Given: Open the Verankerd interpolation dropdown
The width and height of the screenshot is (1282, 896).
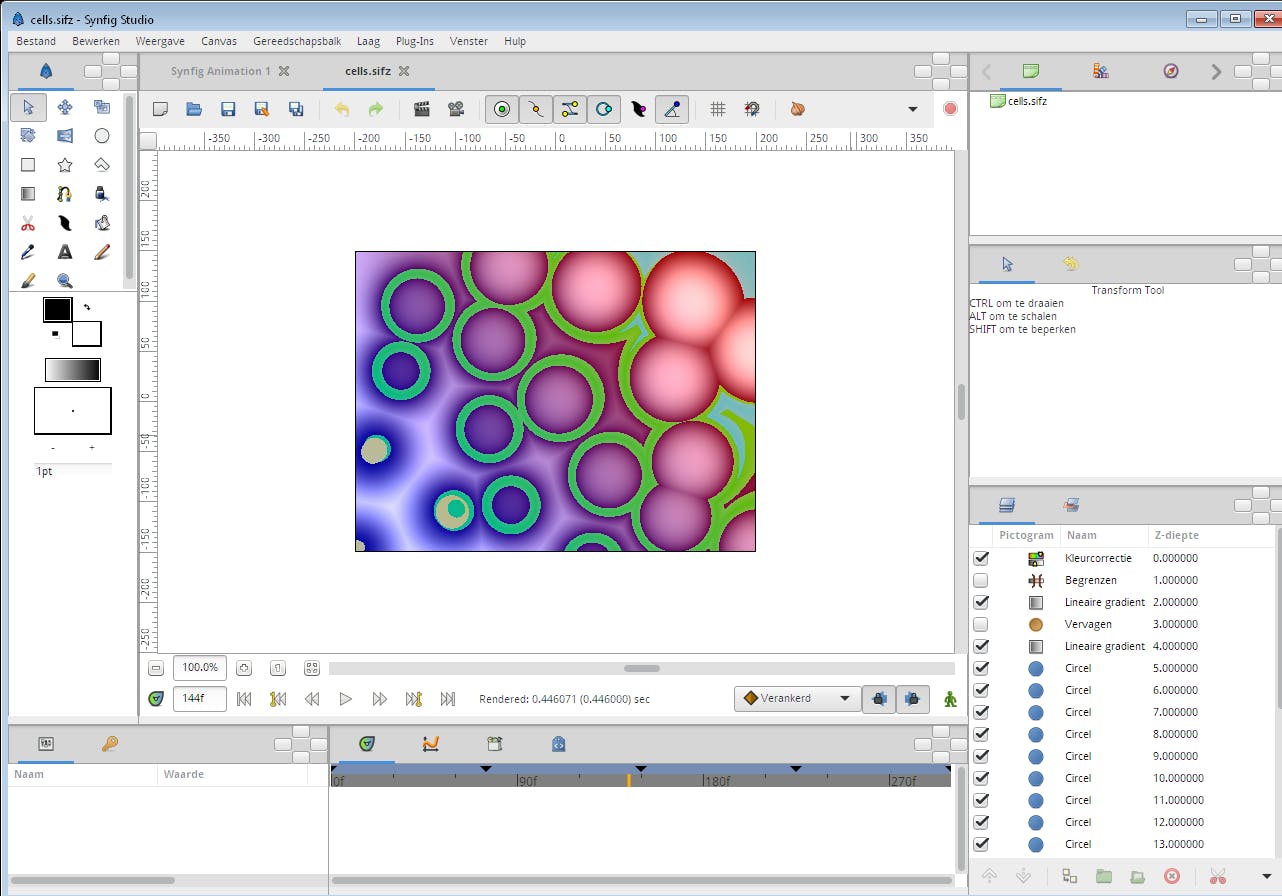Looking at the screenshot, I should [x=796, y=698].
